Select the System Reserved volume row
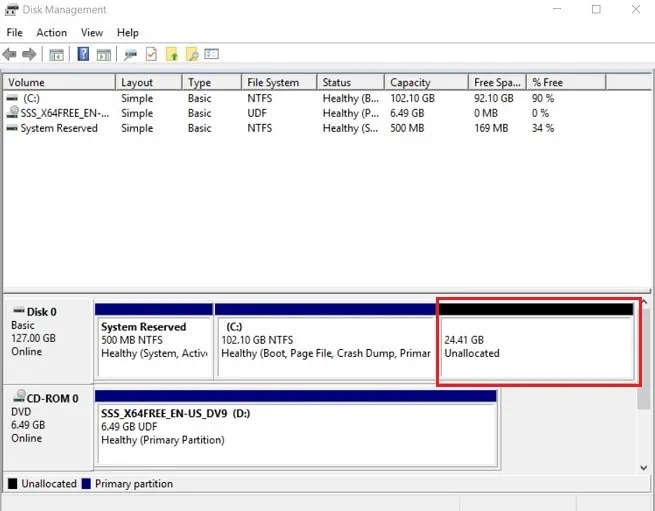This screenshot has width=655, height=511. click(x=59, y=128)
